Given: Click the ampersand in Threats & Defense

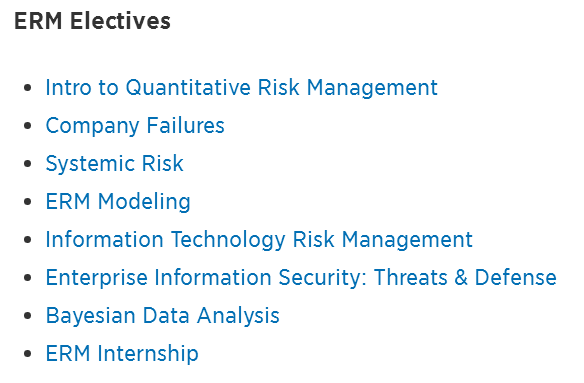Looking at the screenshot, I should pos(461,278).
